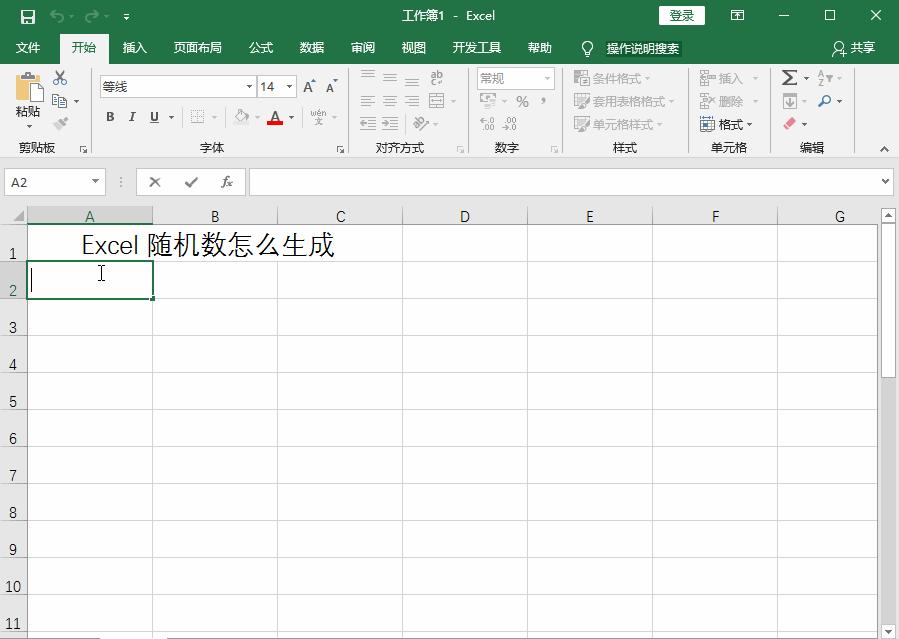Click Increase Indent icon
This screenshot has height=639, width=899.
pos(390,123)
